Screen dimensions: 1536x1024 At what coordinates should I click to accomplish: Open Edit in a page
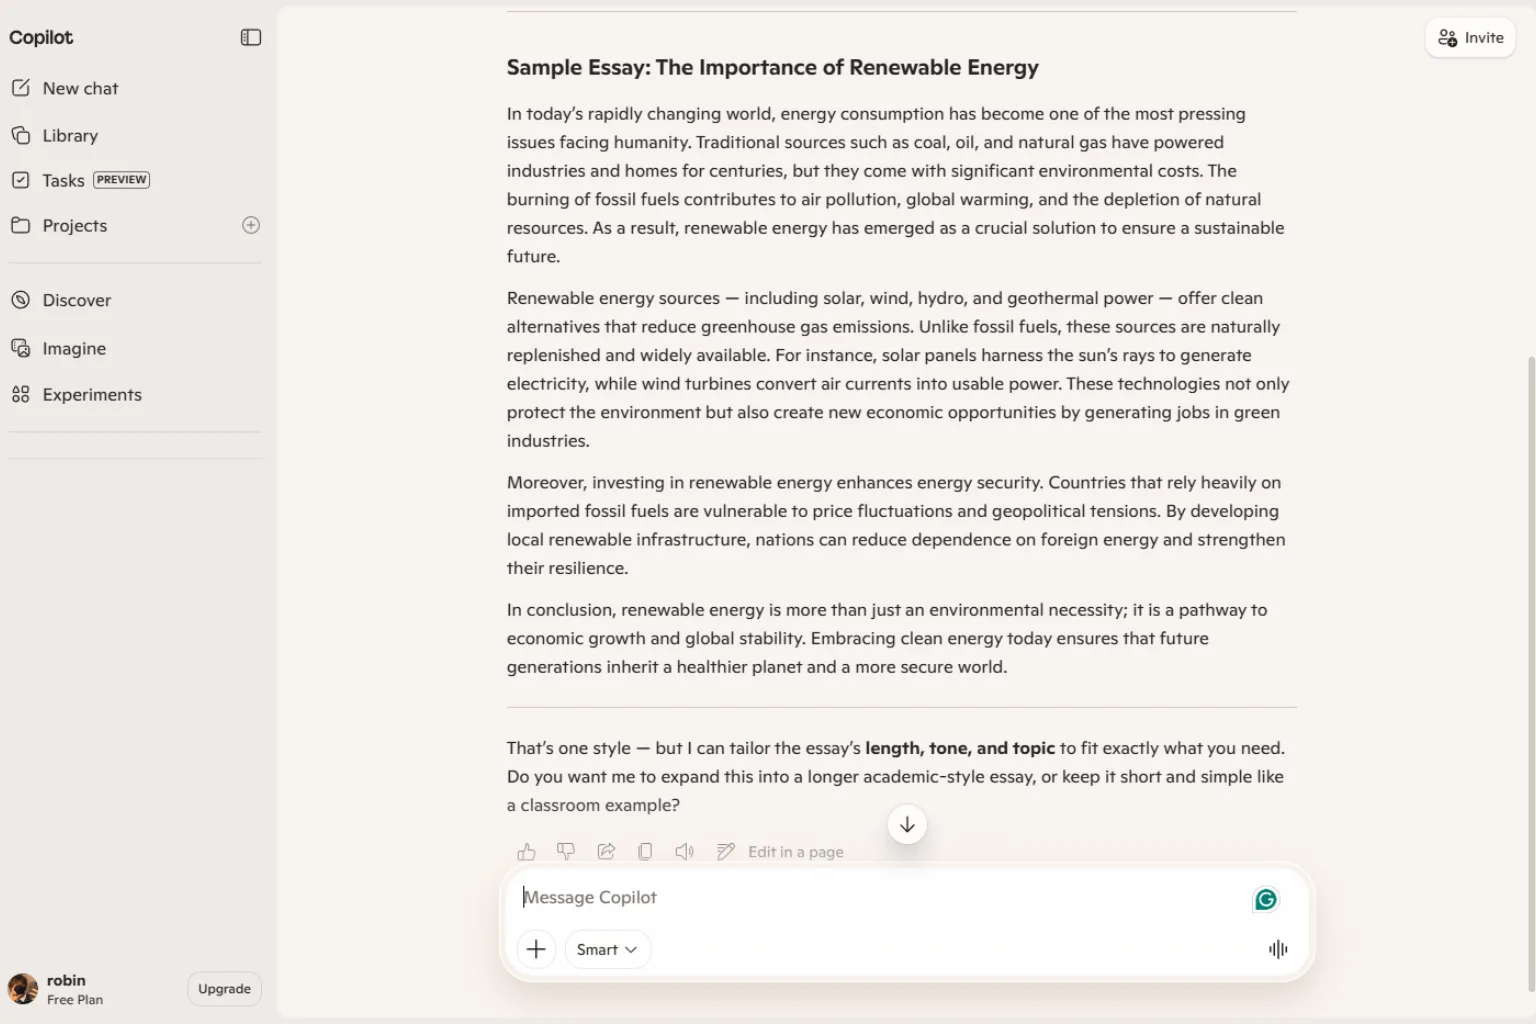point(780,852)
